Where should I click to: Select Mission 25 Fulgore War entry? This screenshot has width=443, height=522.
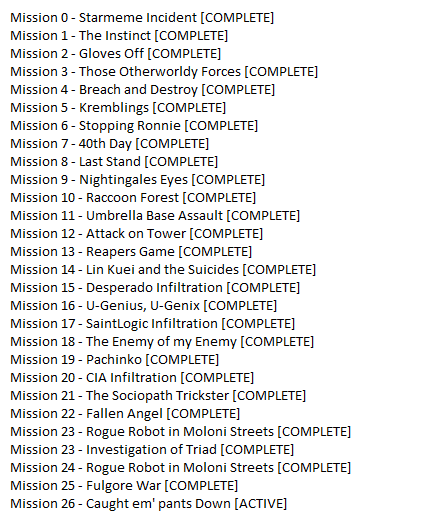click(x=124, y=486)
